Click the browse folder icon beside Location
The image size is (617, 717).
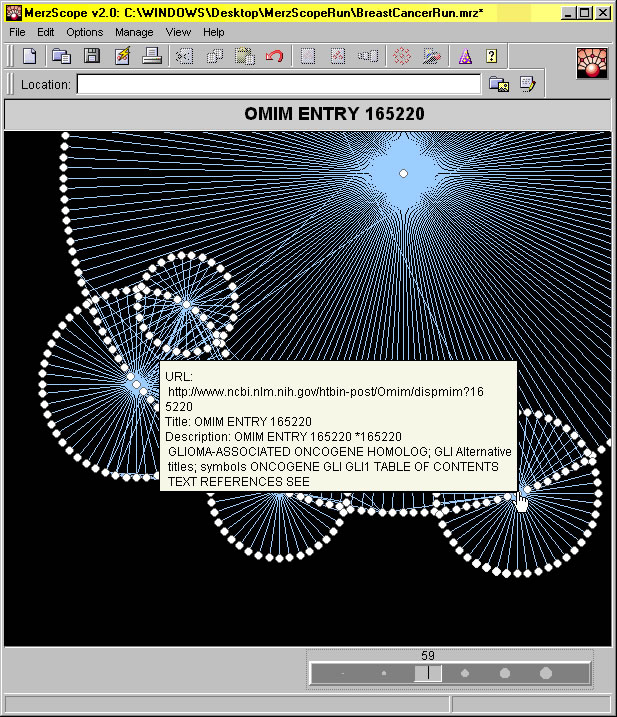coord(498,85)
